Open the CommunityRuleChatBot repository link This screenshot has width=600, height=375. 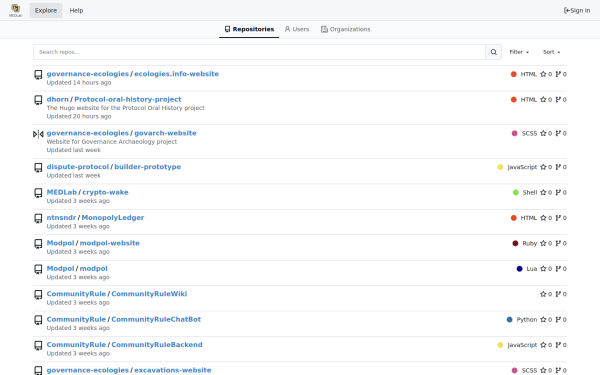tap(156, 319)
